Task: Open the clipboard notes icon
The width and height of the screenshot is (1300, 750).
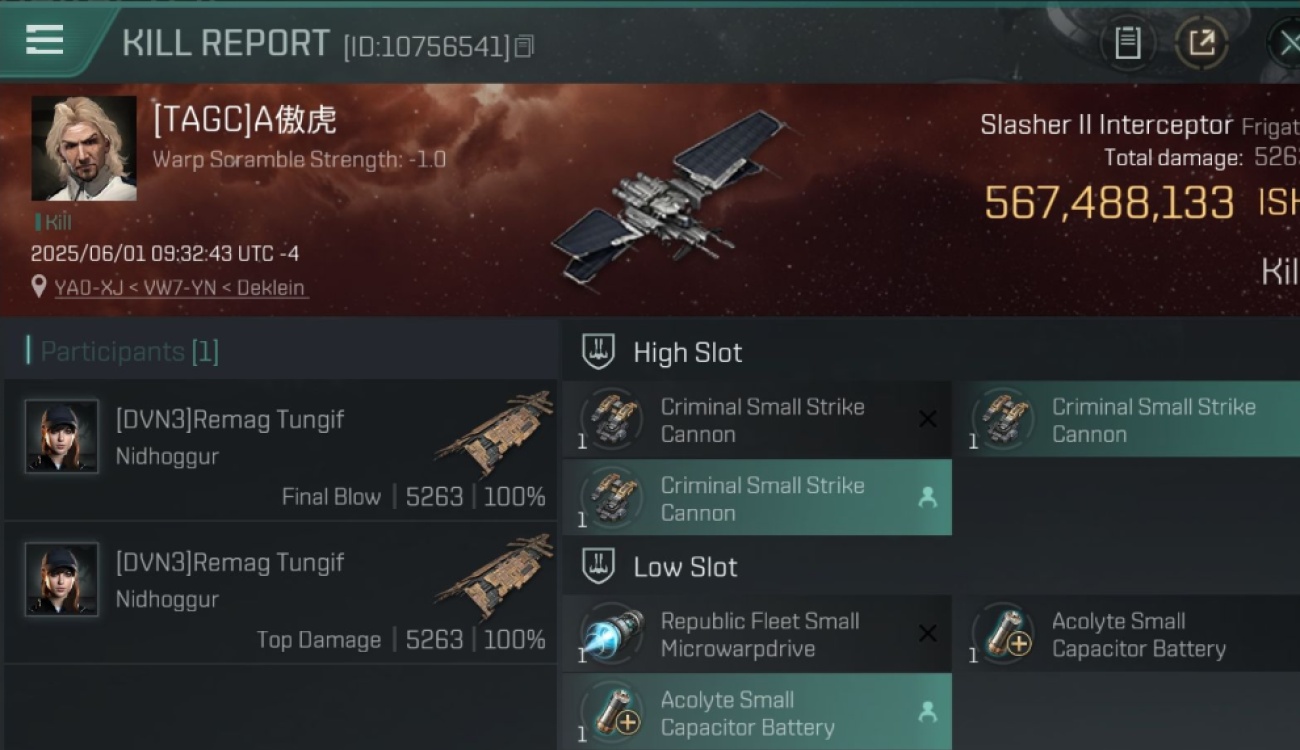Action: 1128,43
